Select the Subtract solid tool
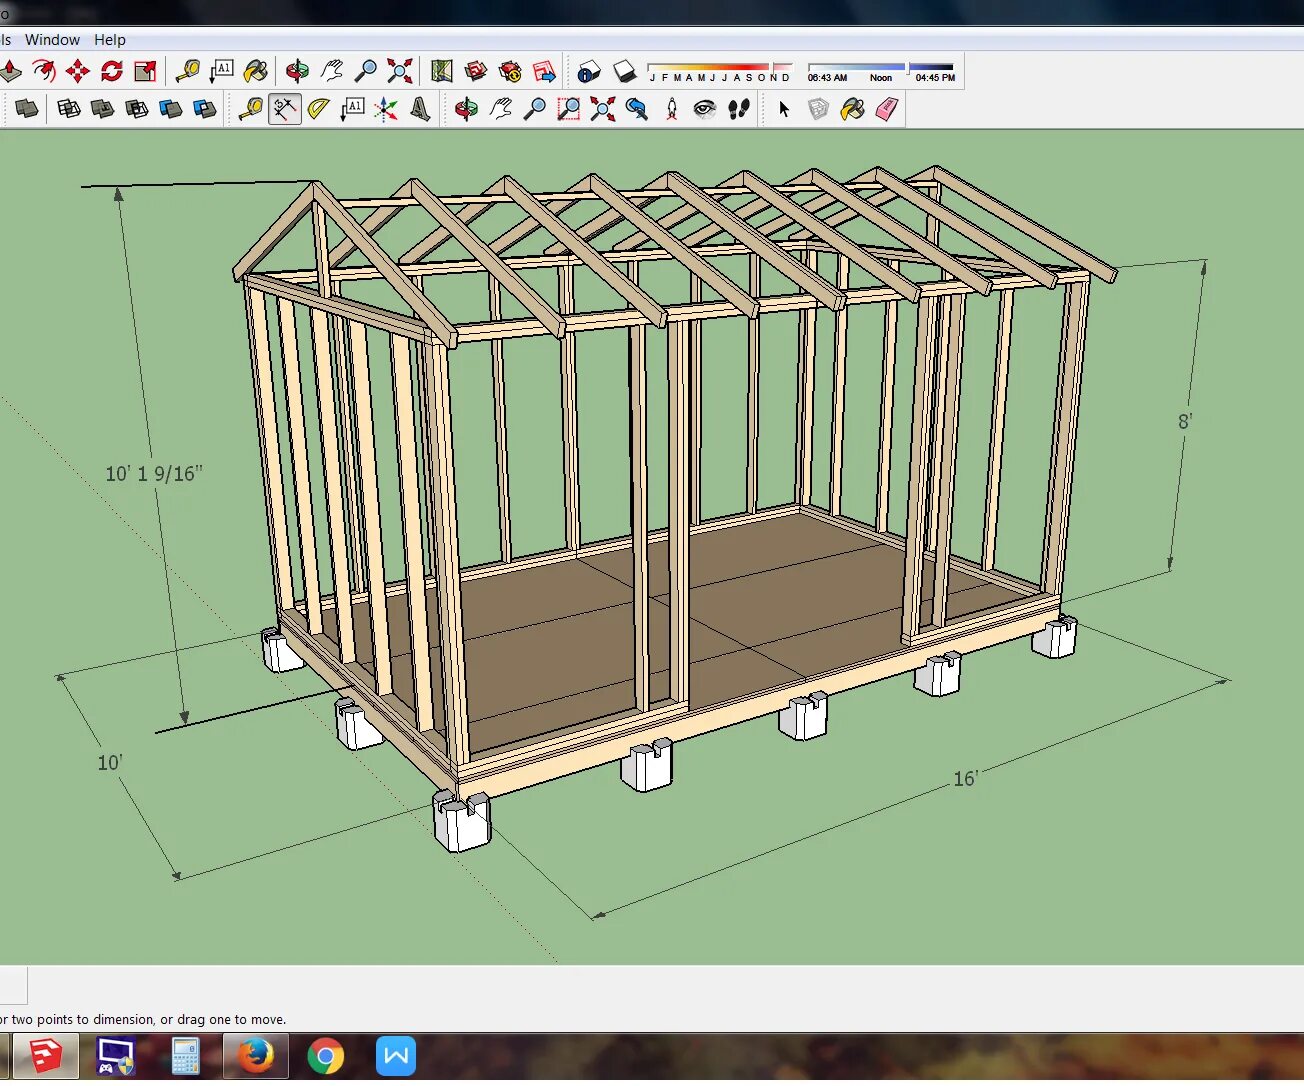The height and width of the screenshot is (1086, 1304). (x=137, y=108)
